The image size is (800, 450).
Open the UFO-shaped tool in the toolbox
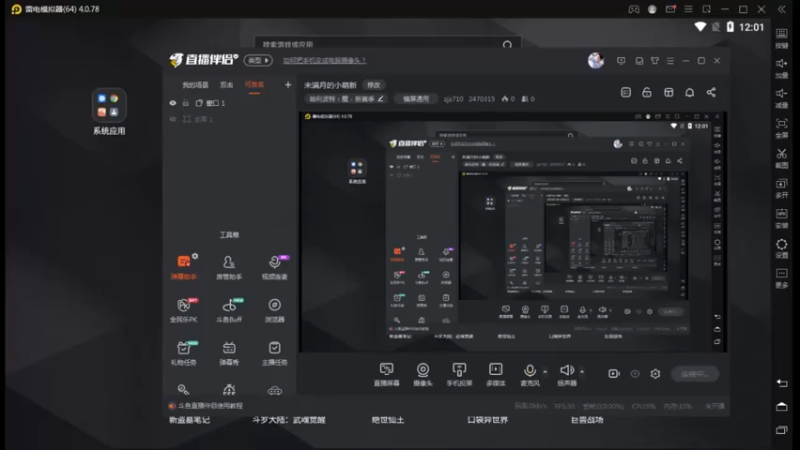(274, 391)
